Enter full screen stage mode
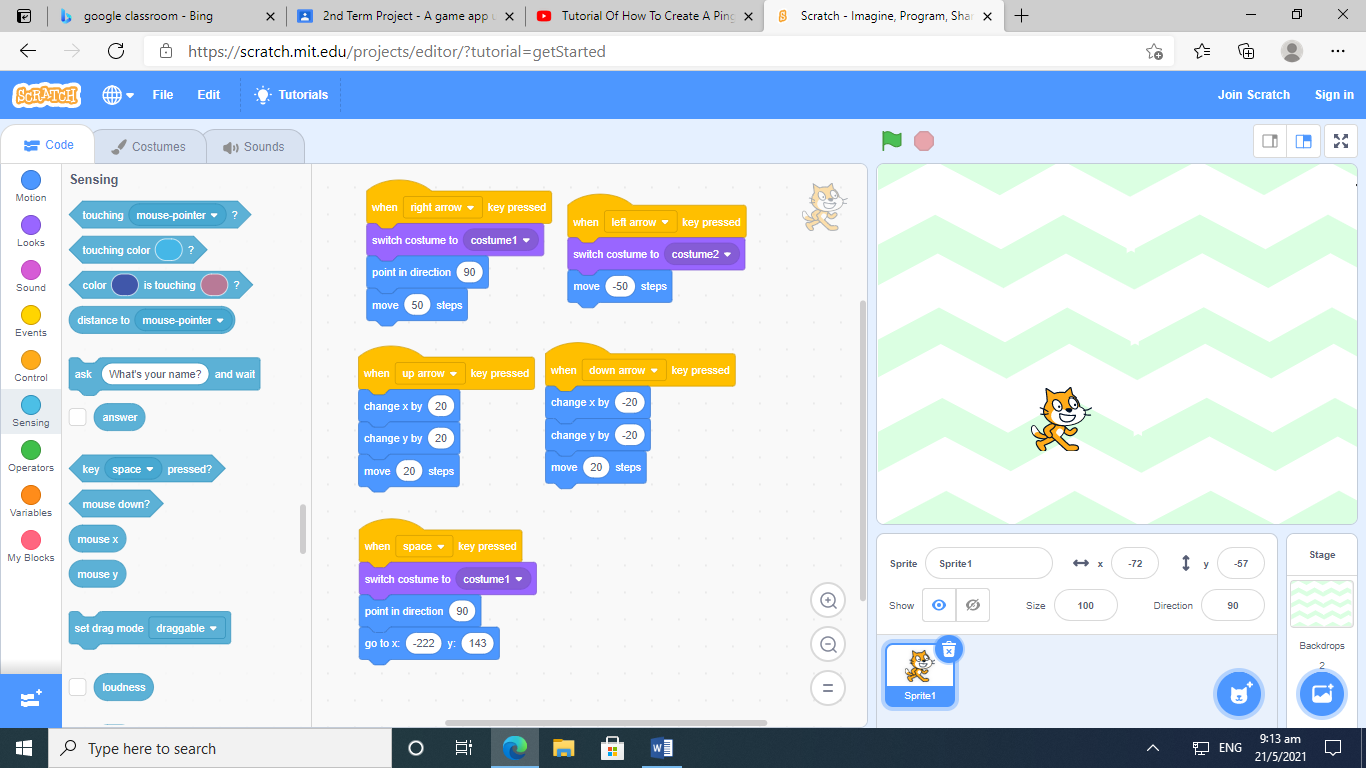Viewport: 1366px width, 768px height. (1340, 142)
